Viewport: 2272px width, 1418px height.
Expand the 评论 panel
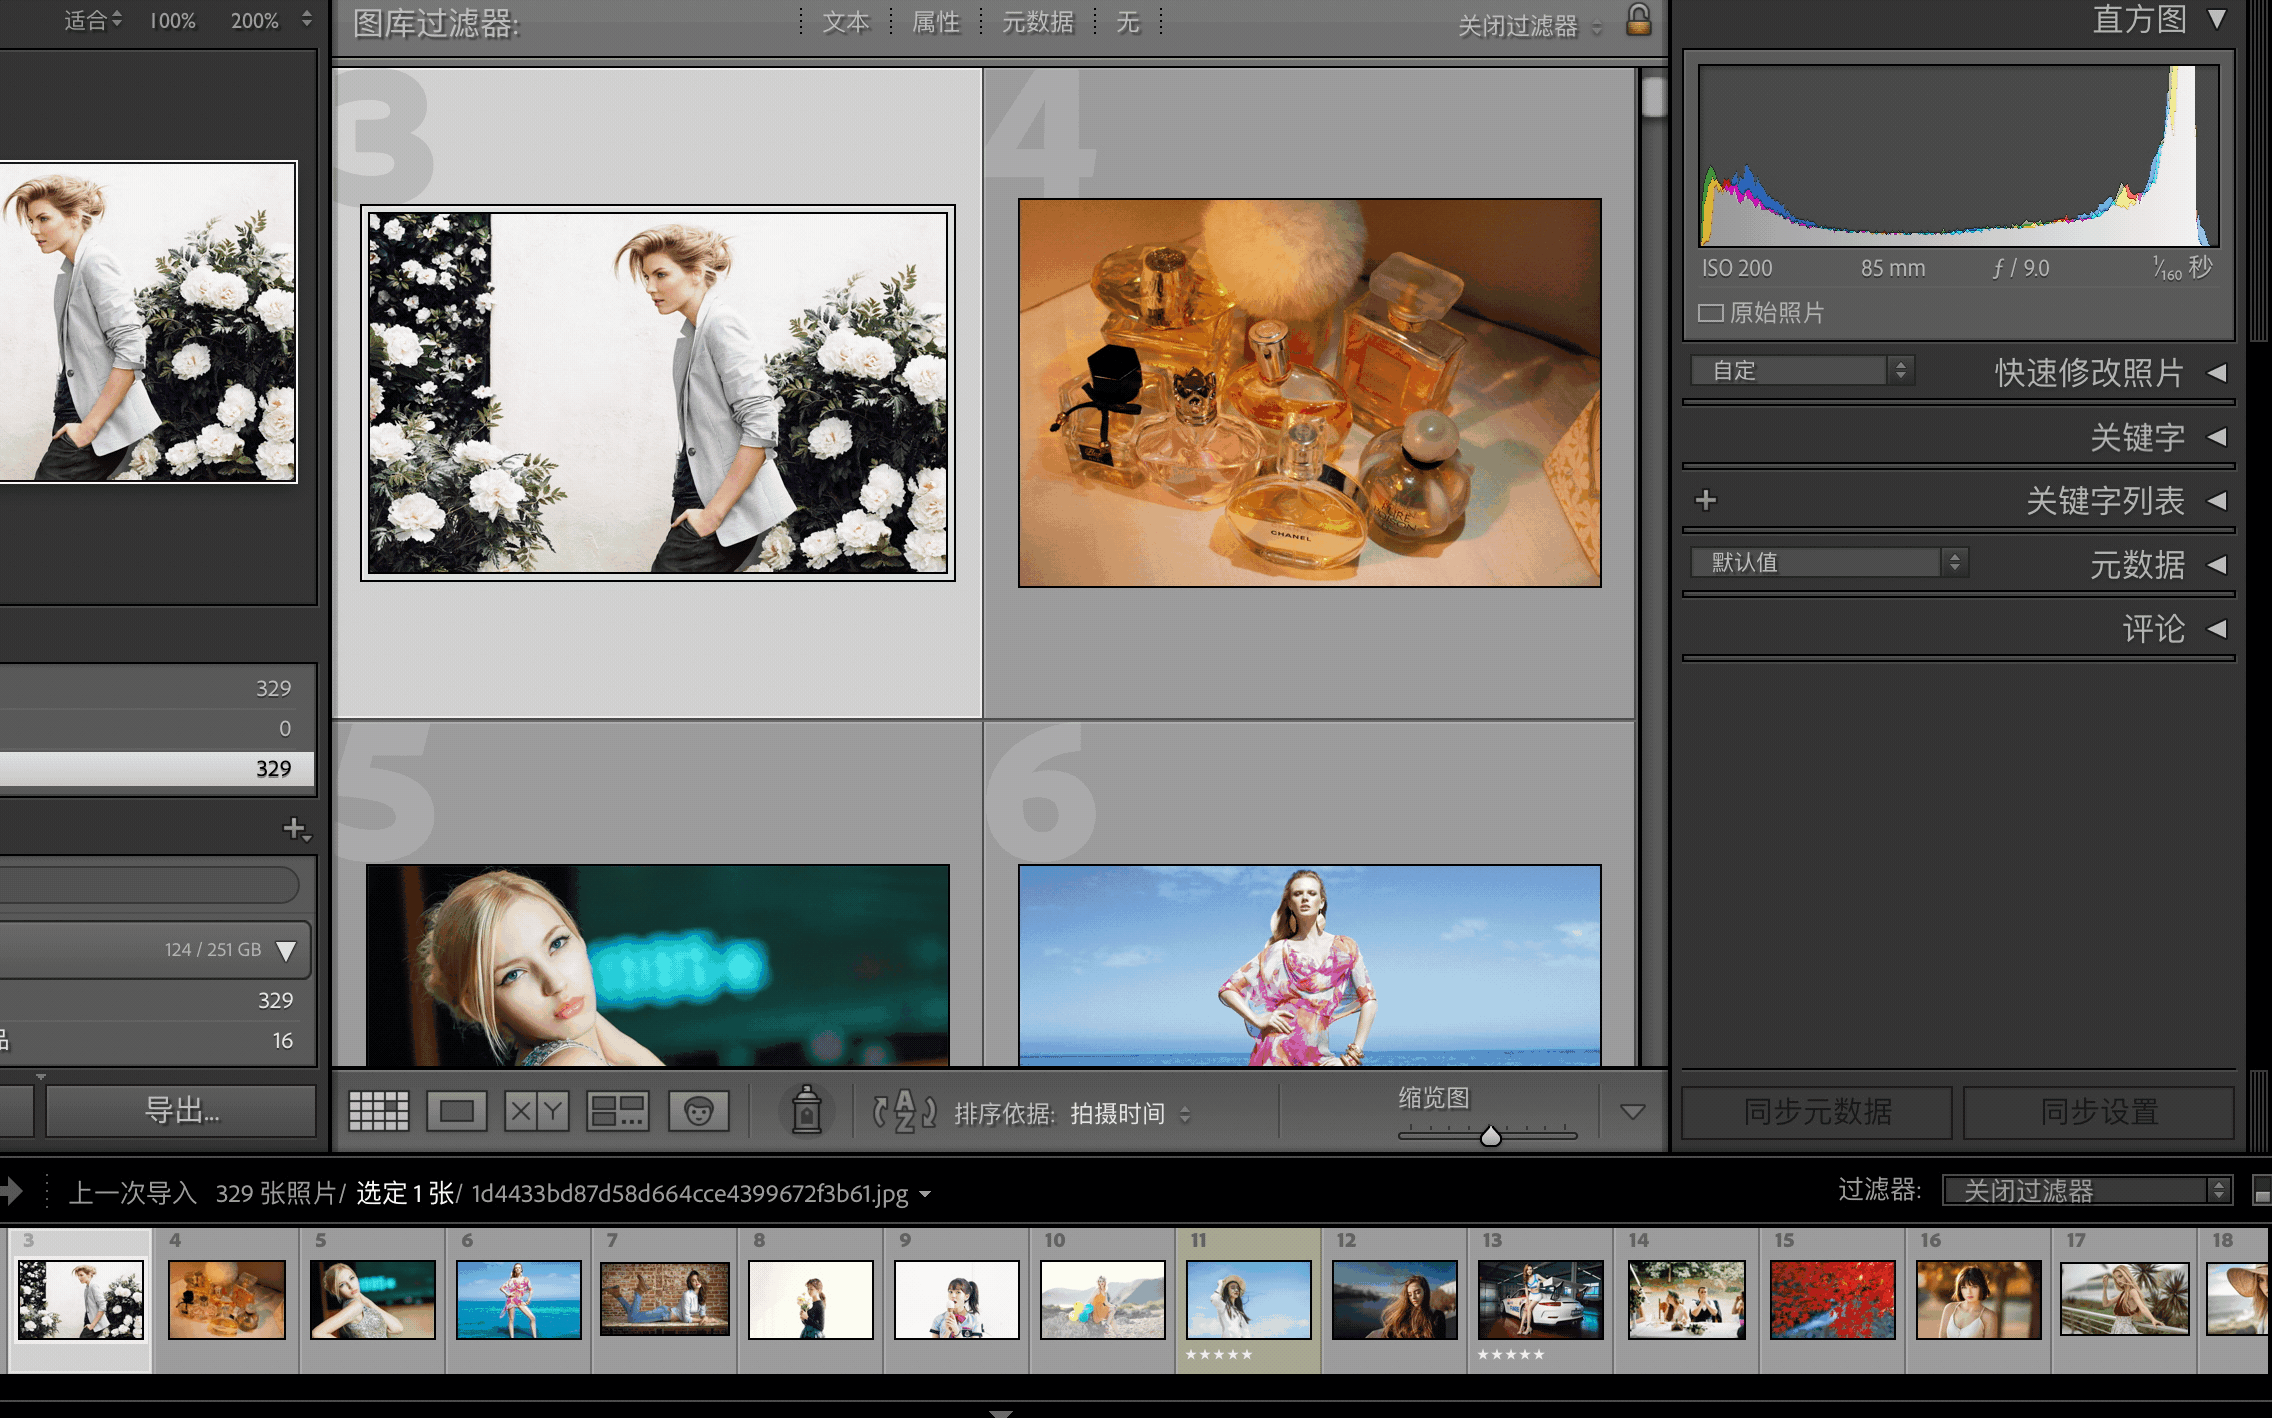(2216, 629)
